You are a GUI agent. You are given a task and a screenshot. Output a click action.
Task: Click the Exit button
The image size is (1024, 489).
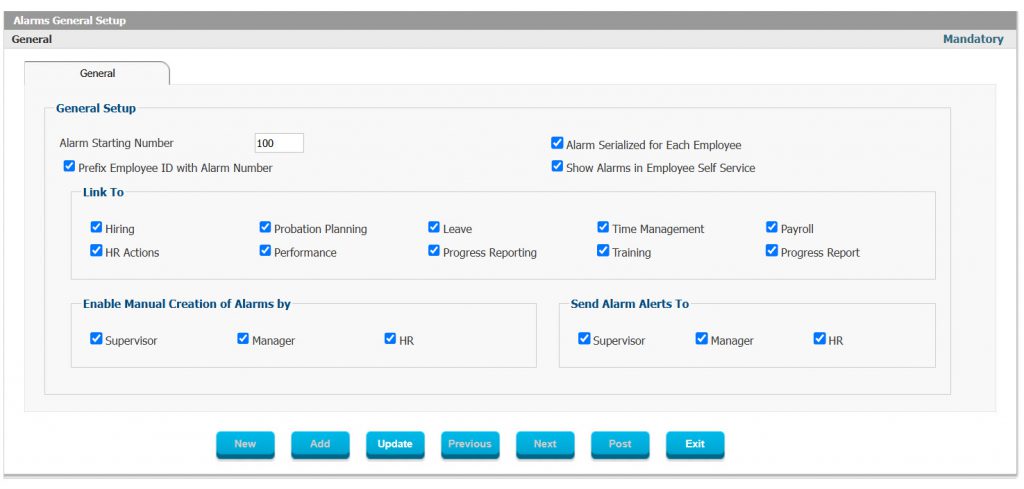pos(695,445)
